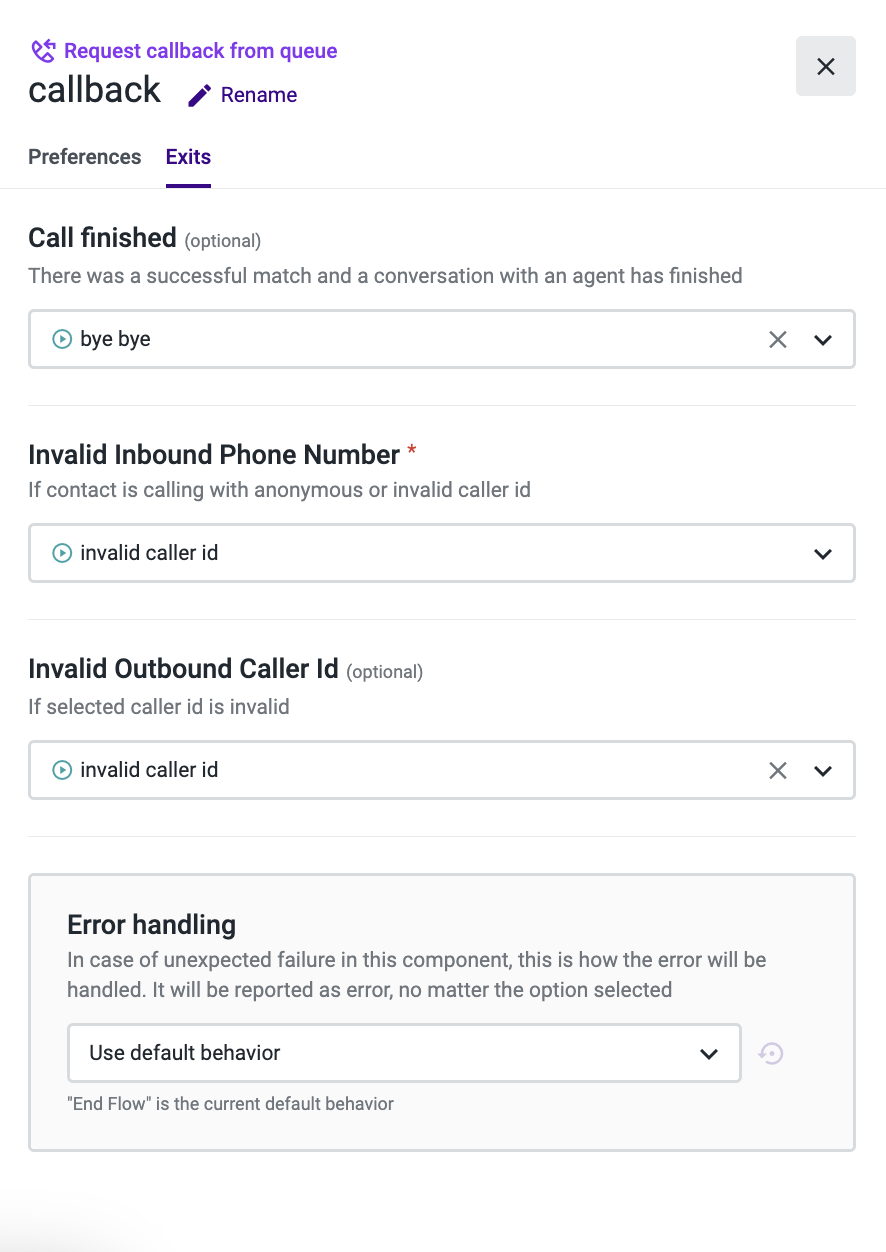The width and height of the screenshot is (886, 1252).
Task: Expand the Call finished dropdown arrow
Action: 823,339
